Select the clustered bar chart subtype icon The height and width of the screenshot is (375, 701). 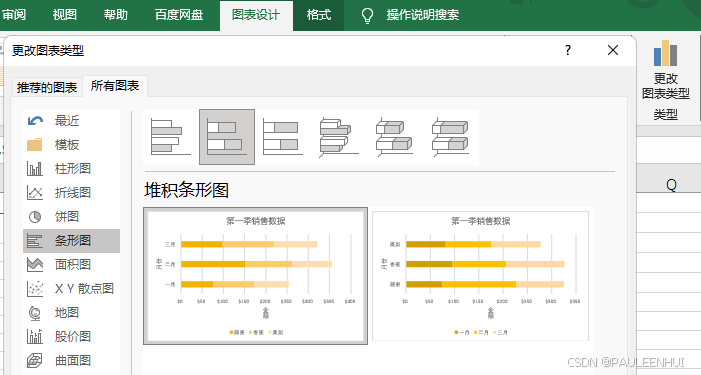171,137
